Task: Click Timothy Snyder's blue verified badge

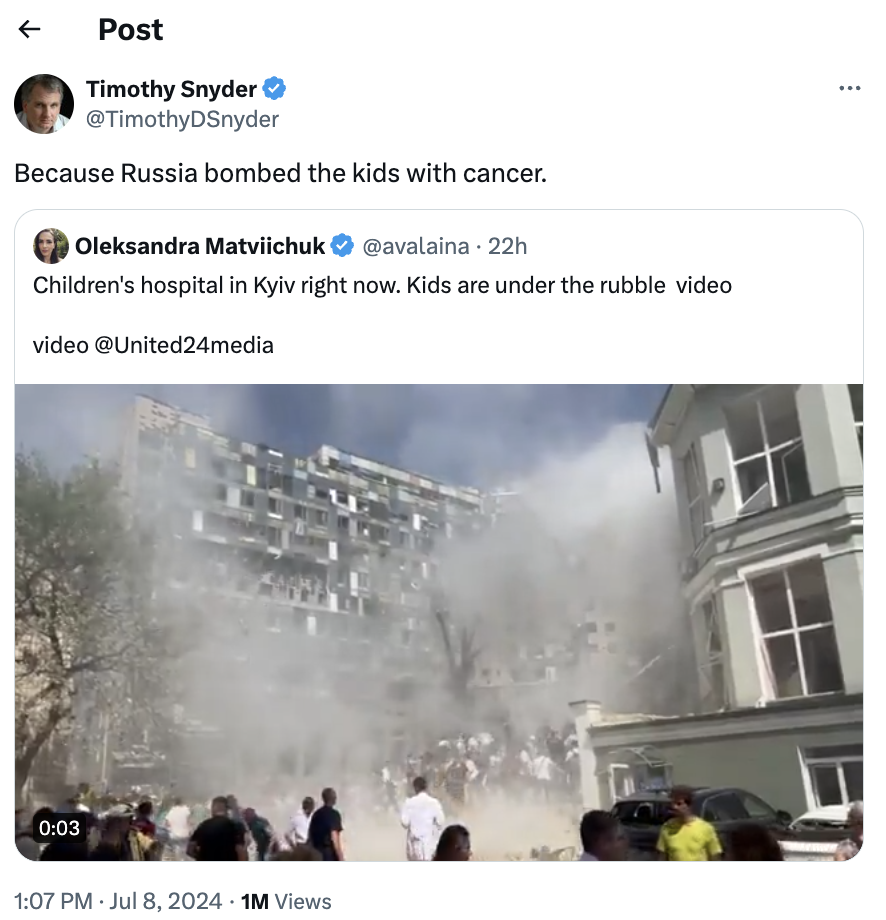Action: pos(274,89)
